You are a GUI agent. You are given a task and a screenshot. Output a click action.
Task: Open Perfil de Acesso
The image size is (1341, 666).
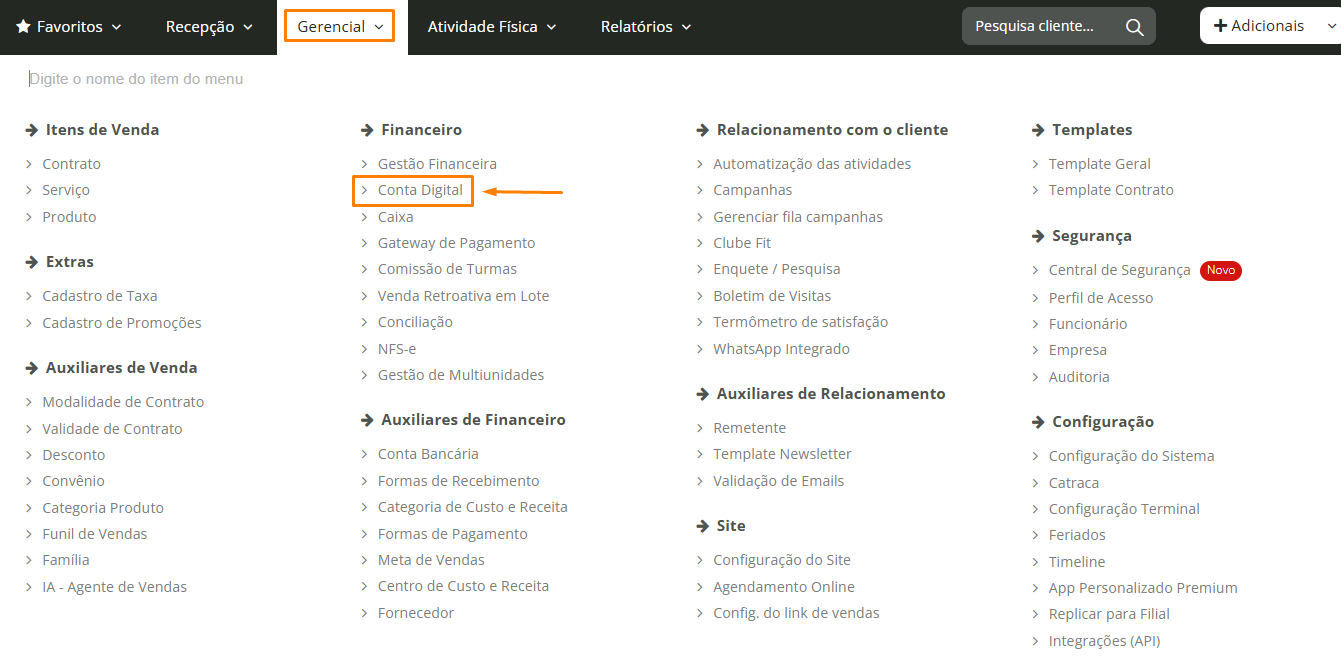coord(1101,298)
